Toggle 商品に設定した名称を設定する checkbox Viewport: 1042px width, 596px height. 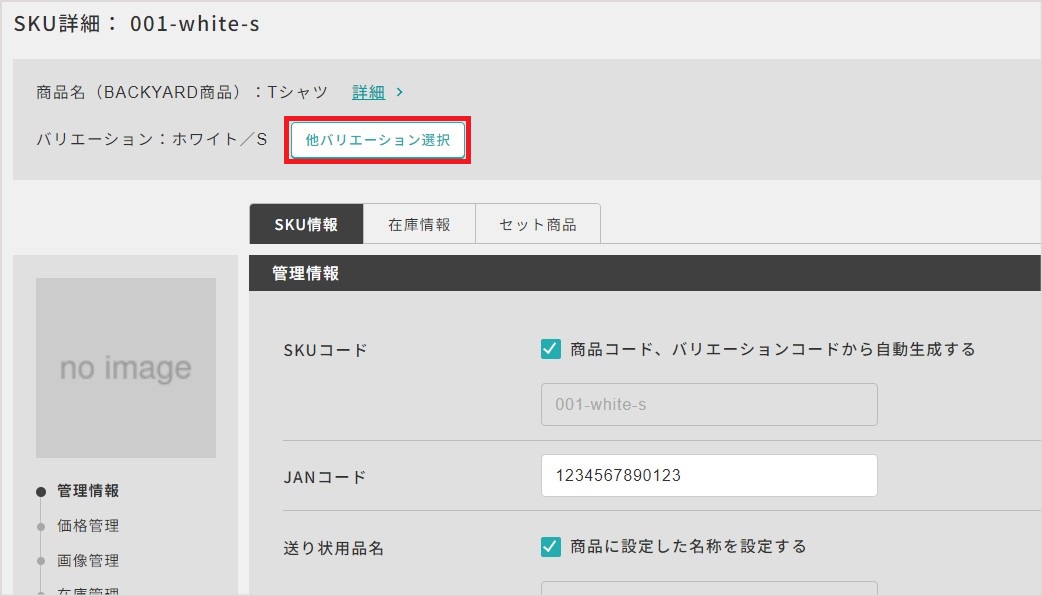(550, 546)
